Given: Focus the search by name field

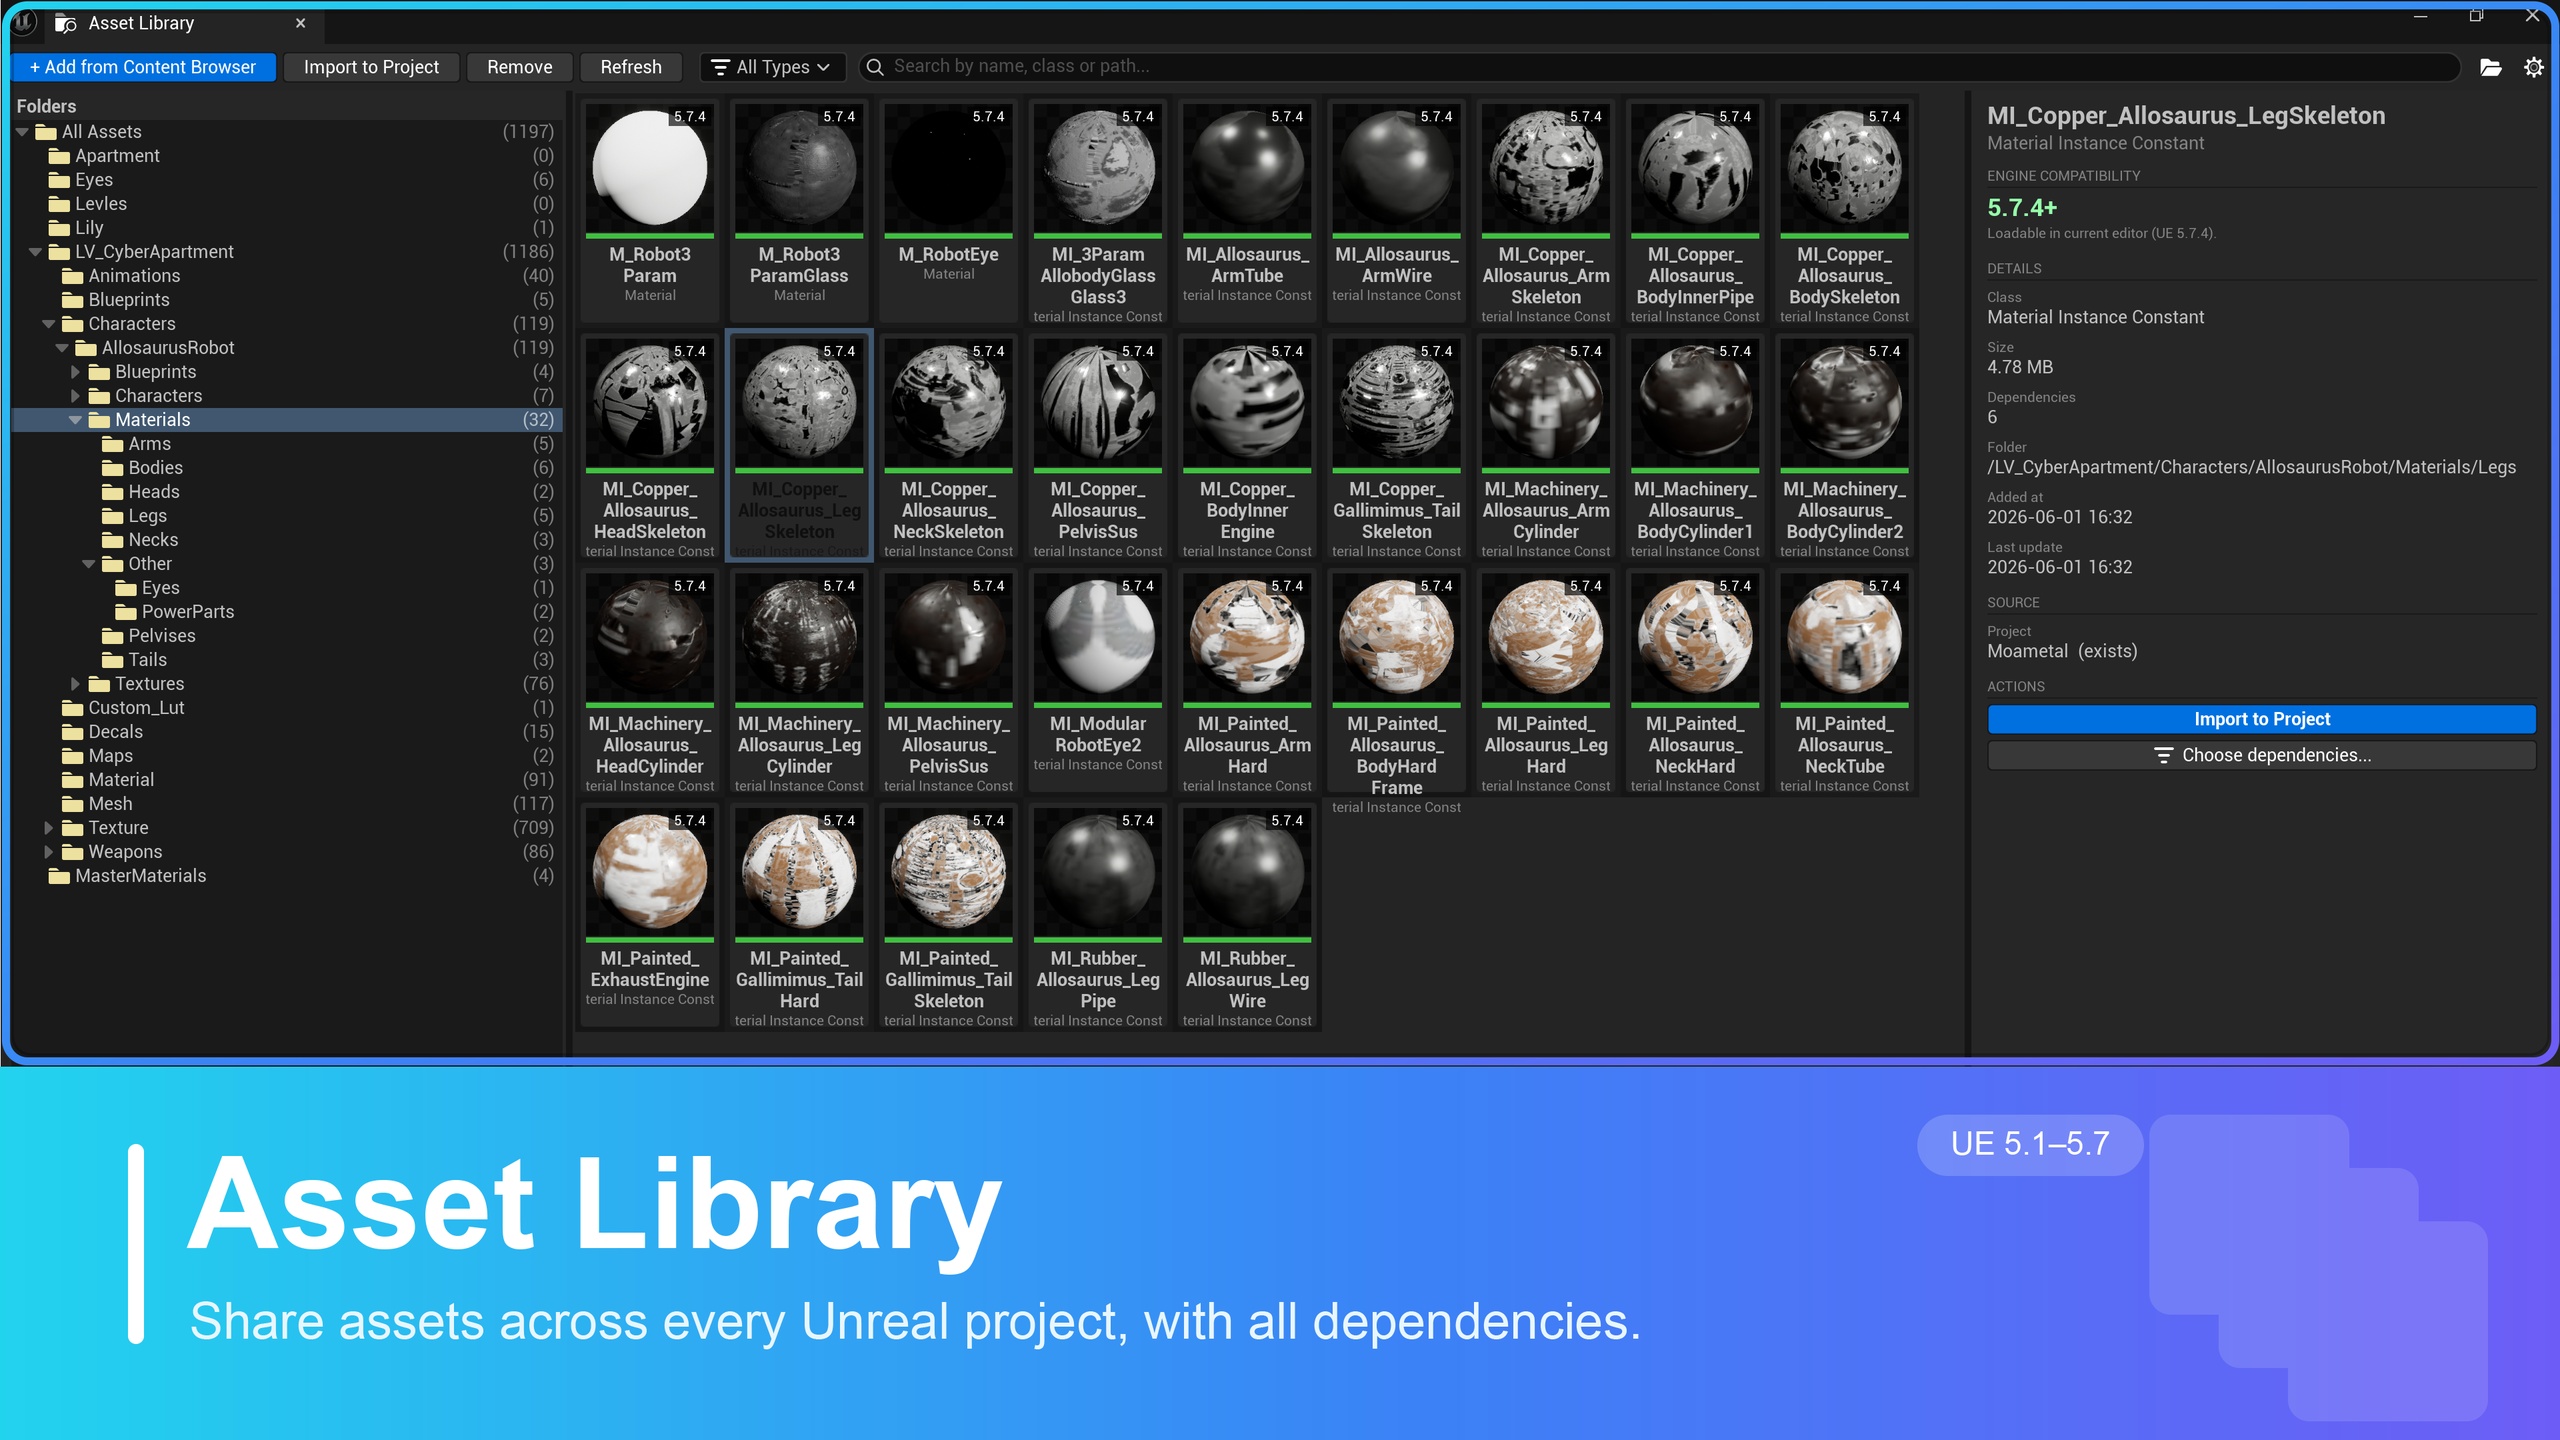Looking at the screenshot, I should [1660, 67].
